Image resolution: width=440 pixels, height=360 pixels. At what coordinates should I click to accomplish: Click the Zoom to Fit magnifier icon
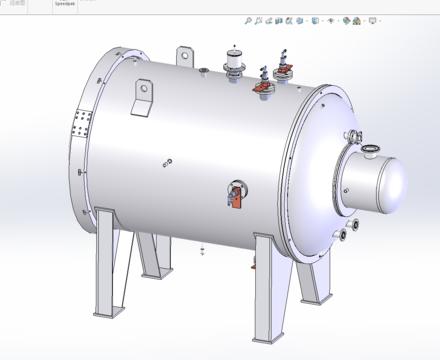click(248, 21)
